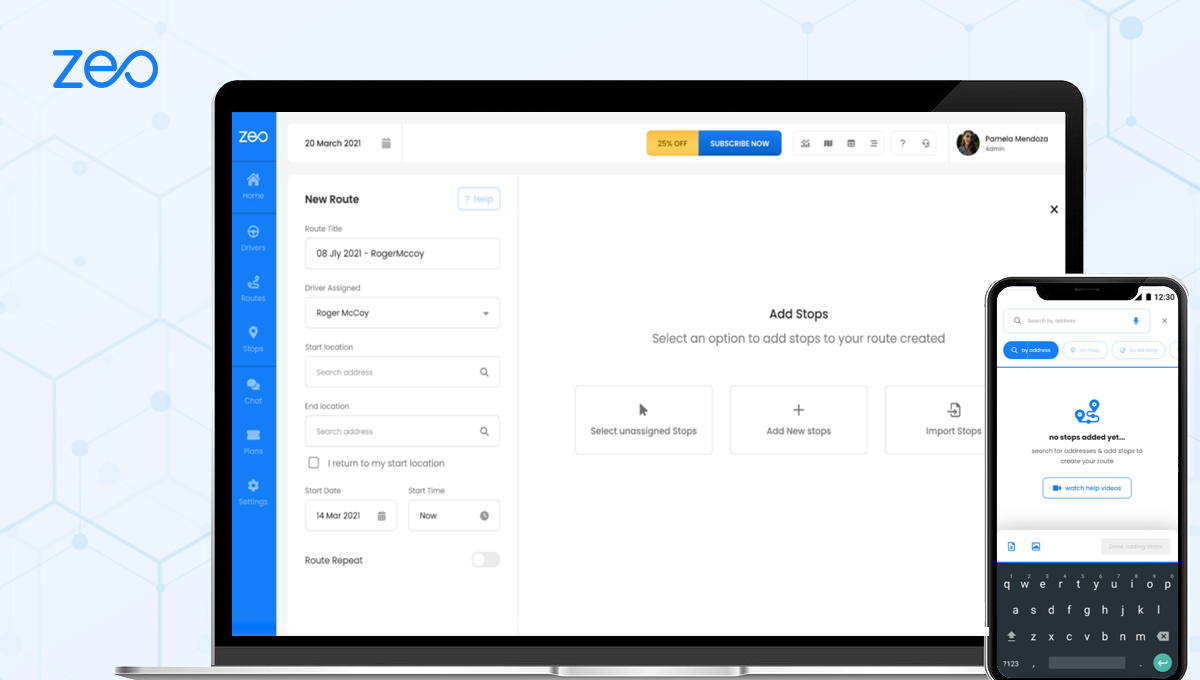Switch to table view icon
Screen dimensions: 1200x680
pyautogui.click(x=851, y=143)
